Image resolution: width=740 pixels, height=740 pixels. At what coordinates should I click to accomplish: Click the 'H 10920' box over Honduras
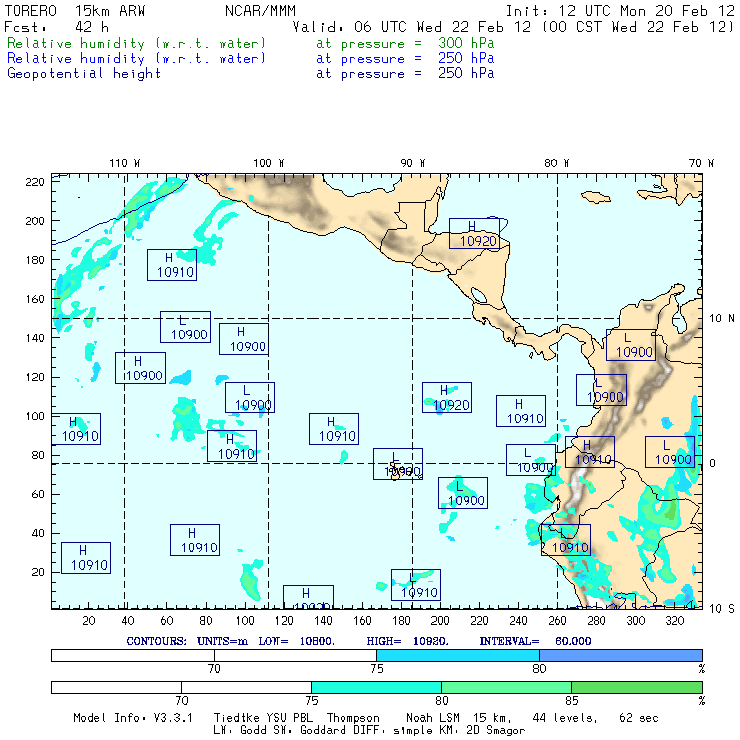(x=474, y=233)
